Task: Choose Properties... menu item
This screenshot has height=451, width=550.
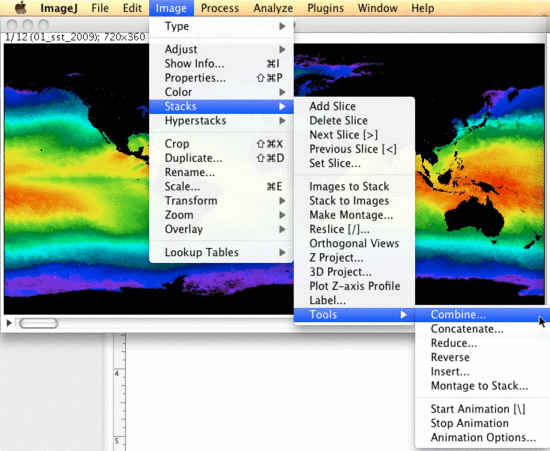Action: click(221, 78)
